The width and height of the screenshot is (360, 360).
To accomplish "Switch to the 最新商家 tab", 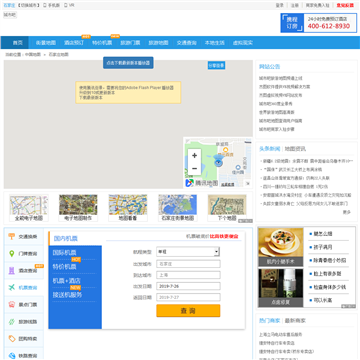I will coord(295,321).
